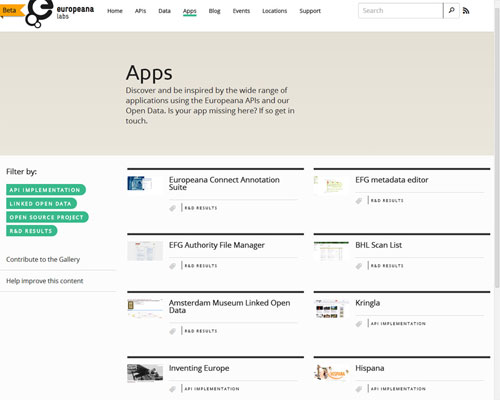Open BHL Scan List title
This screenshot has height=400, width=500.
click(x=378, y=245)
